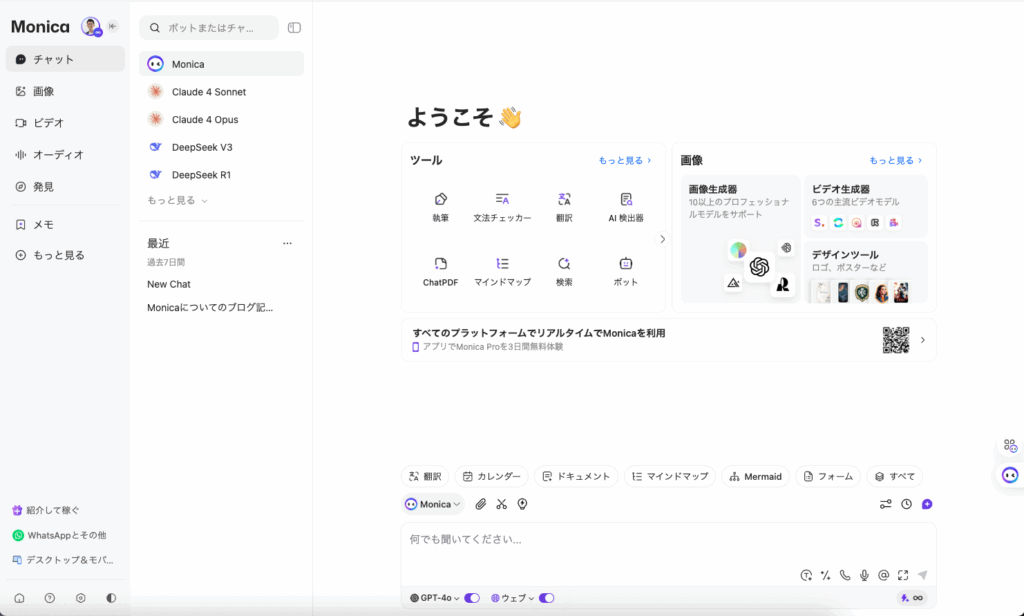Toggle the ウェブ web access switch
This screenshot has height=616, width=1024.
tap(547, 598)
